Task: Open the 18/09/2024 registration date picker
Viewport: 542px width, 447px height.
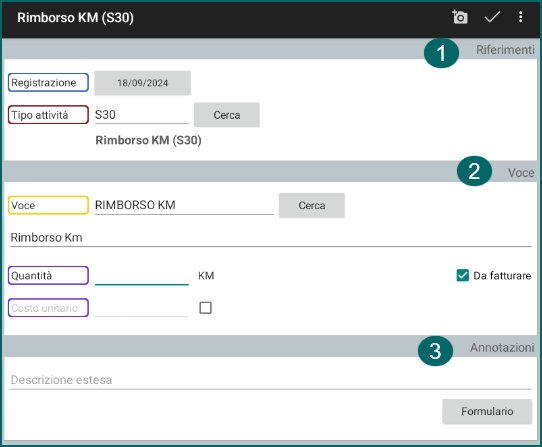Action: click(142, 83)
